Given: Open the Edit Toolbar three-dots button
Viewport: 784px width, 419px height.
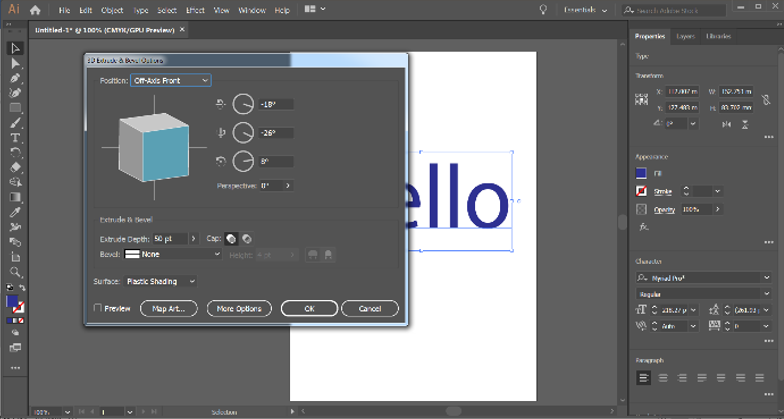Looking at the screenshot, I should [15, 368].
